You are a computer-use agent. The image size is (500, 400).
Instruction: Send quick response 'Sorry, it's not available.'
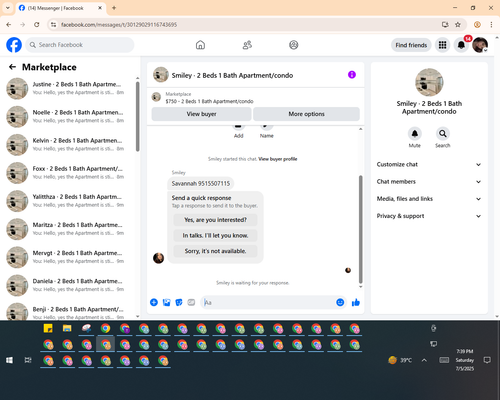(x=215, y=251)
